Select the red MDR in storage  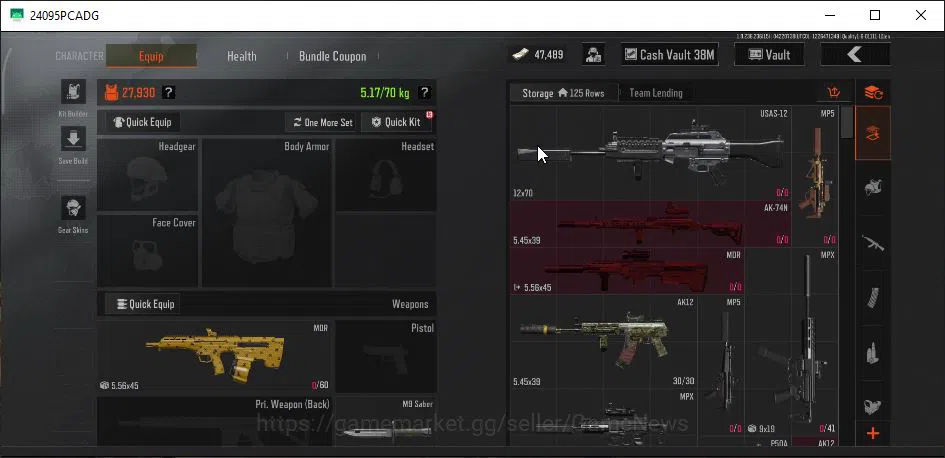pyautogui.click(x=627, y=271)
